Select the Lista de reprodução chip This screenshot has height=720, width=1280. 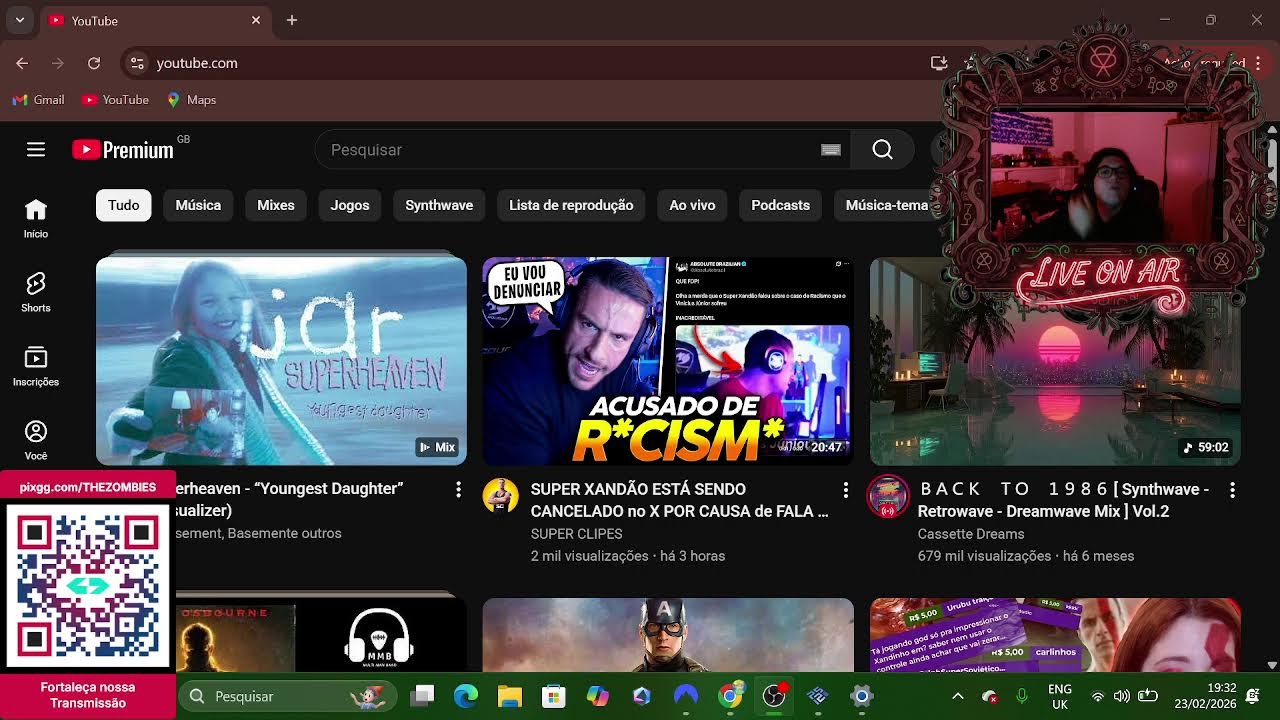[x=571, y=205]
